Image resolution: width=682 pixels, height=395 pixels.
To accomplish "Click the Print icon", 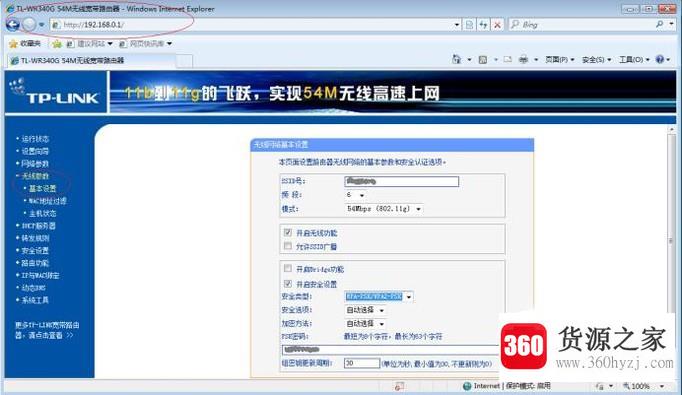I will [x=524, y=60].
